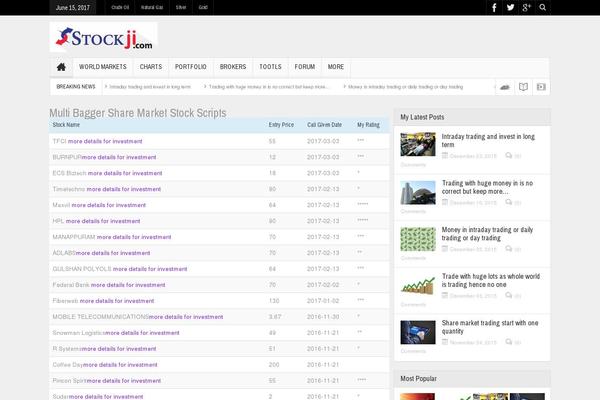Viewport: 600px width, 400px height.
Task: Go to home via house icon
Action: point(61,67)
